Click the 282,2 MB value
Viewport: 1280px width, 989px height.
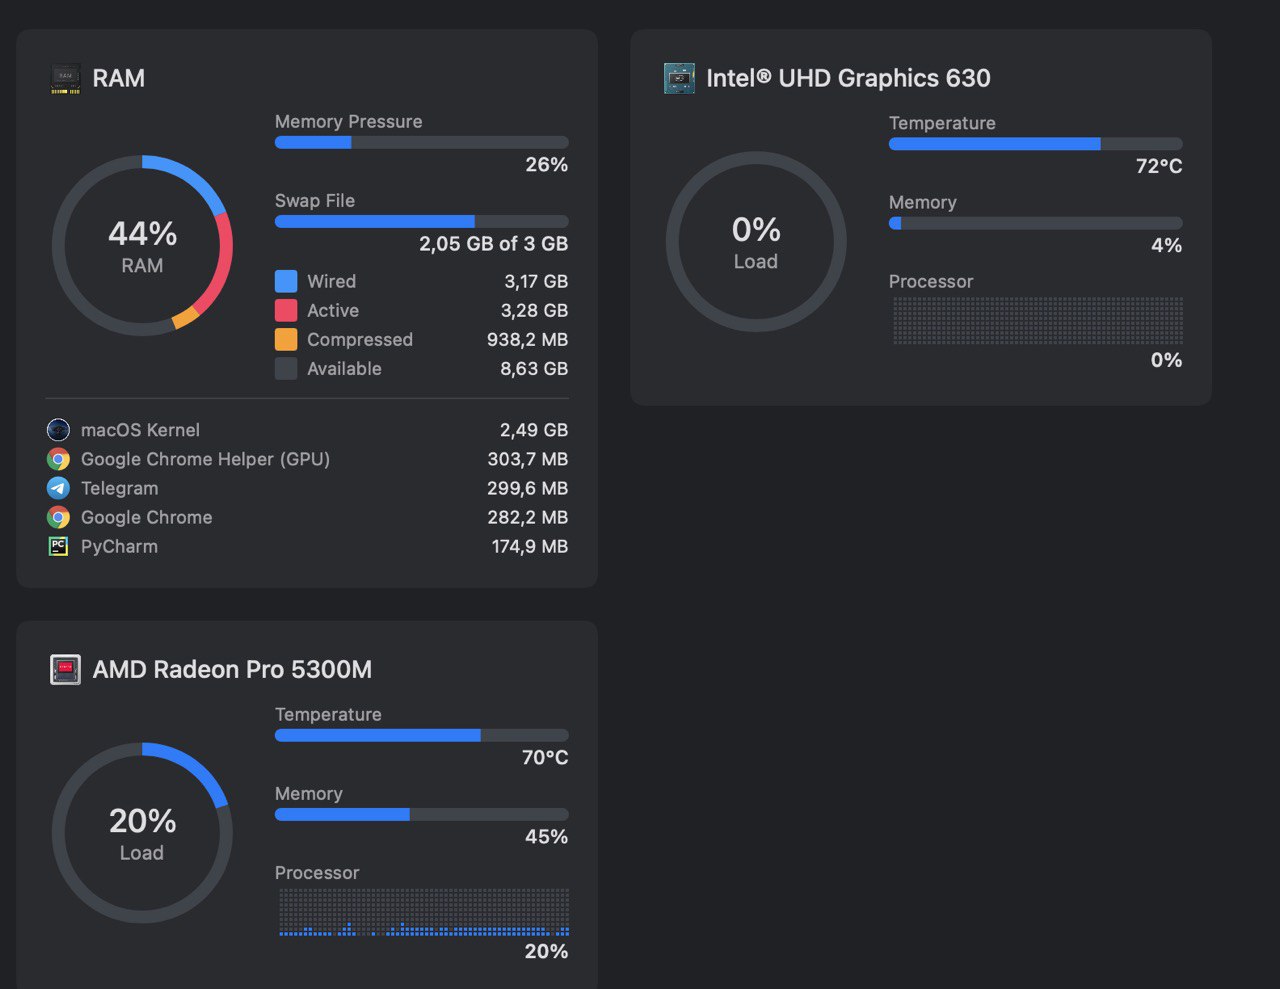[528, 517]
